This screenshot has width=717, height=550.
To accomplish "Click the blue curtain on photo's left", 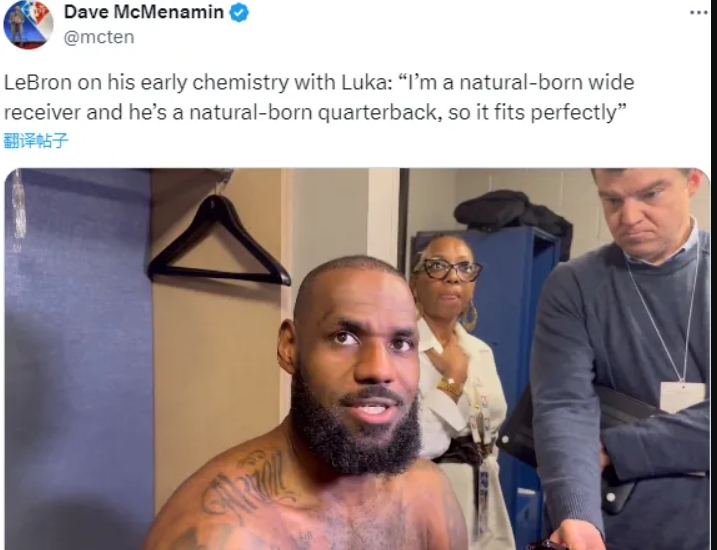I will coord(79,359).
